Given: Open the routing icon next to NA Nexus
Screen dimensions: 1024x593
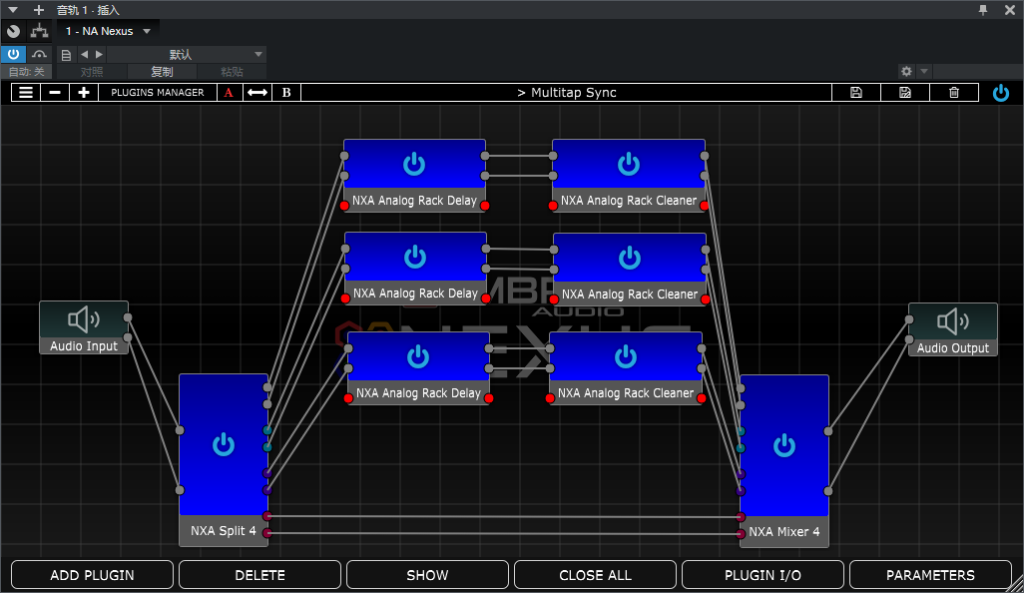Looking at the screenshot, I should tap(39, 31).
